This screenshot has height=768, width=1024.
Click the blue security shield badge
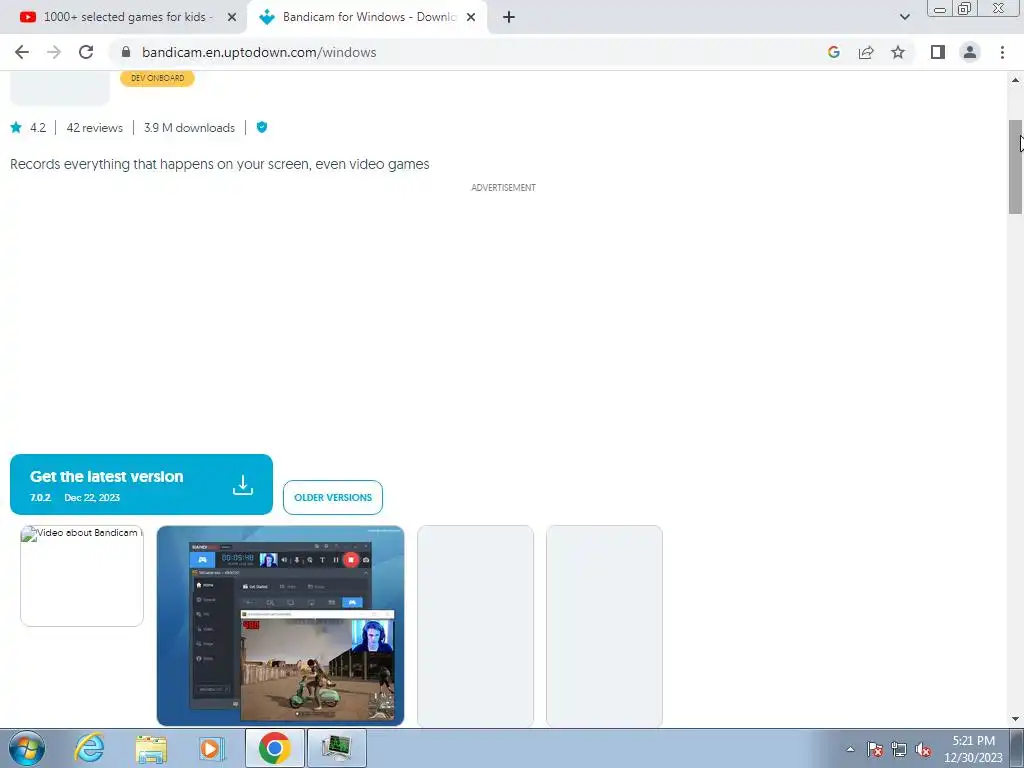click(262, 127)
